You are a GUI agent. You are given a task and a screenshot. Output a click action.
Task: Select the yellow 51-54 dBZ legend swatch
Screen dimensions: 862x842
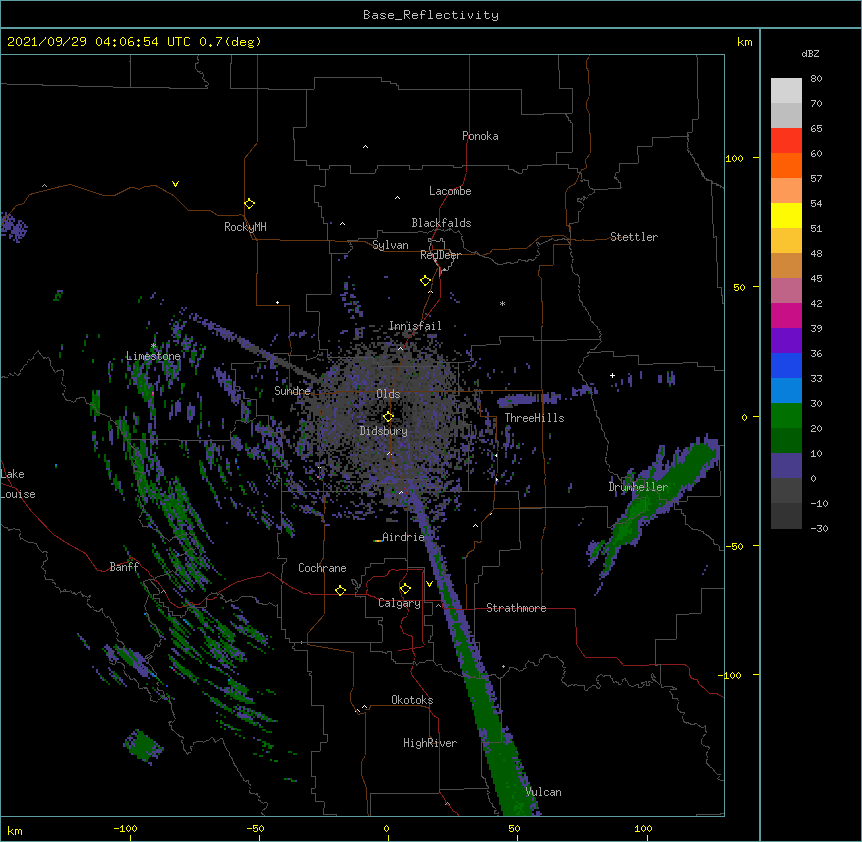(786, 215)
